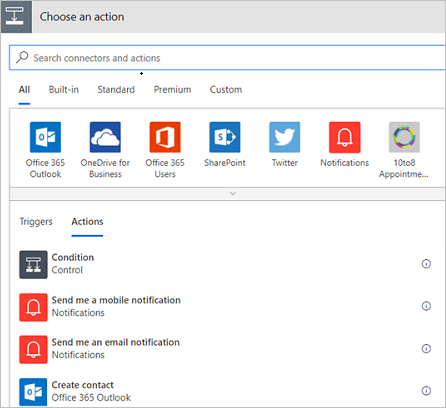Open the SharePoint connector icon
The width and height of the screenshot is (446, 408).
pyautogui.click(x=225, y=137)
